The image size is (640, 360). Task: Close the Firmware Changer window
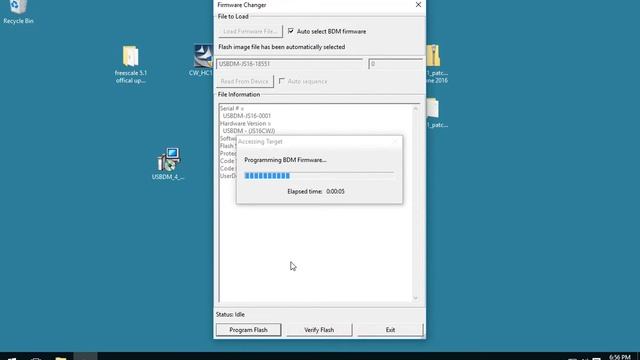coord(418,4)
